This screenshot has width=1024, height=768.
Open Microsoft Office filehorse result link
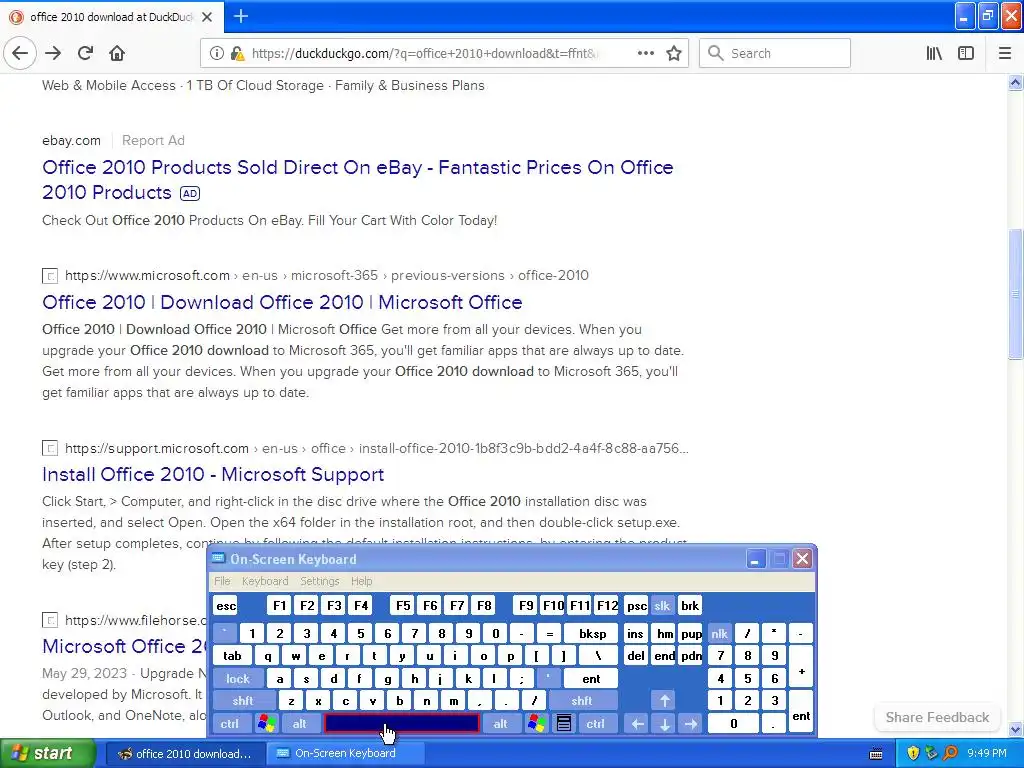click(124, 647)
